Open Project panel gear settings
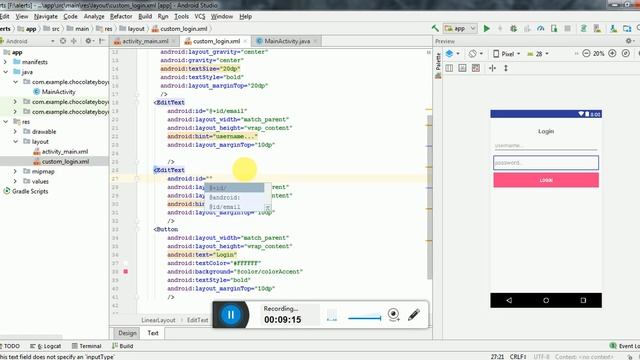Screen dimensions: 640x360 pyautogui.click(x=88, y=41)
